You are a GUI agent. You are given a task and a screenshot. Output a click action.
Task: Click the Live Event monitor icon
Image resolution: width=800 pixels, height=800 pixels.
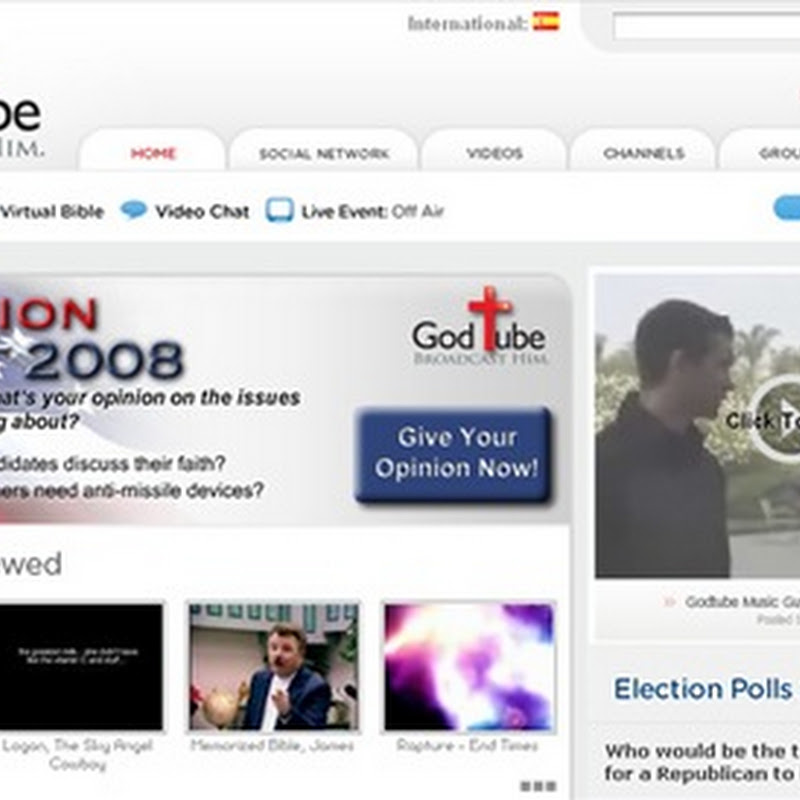tap(280, 211)
